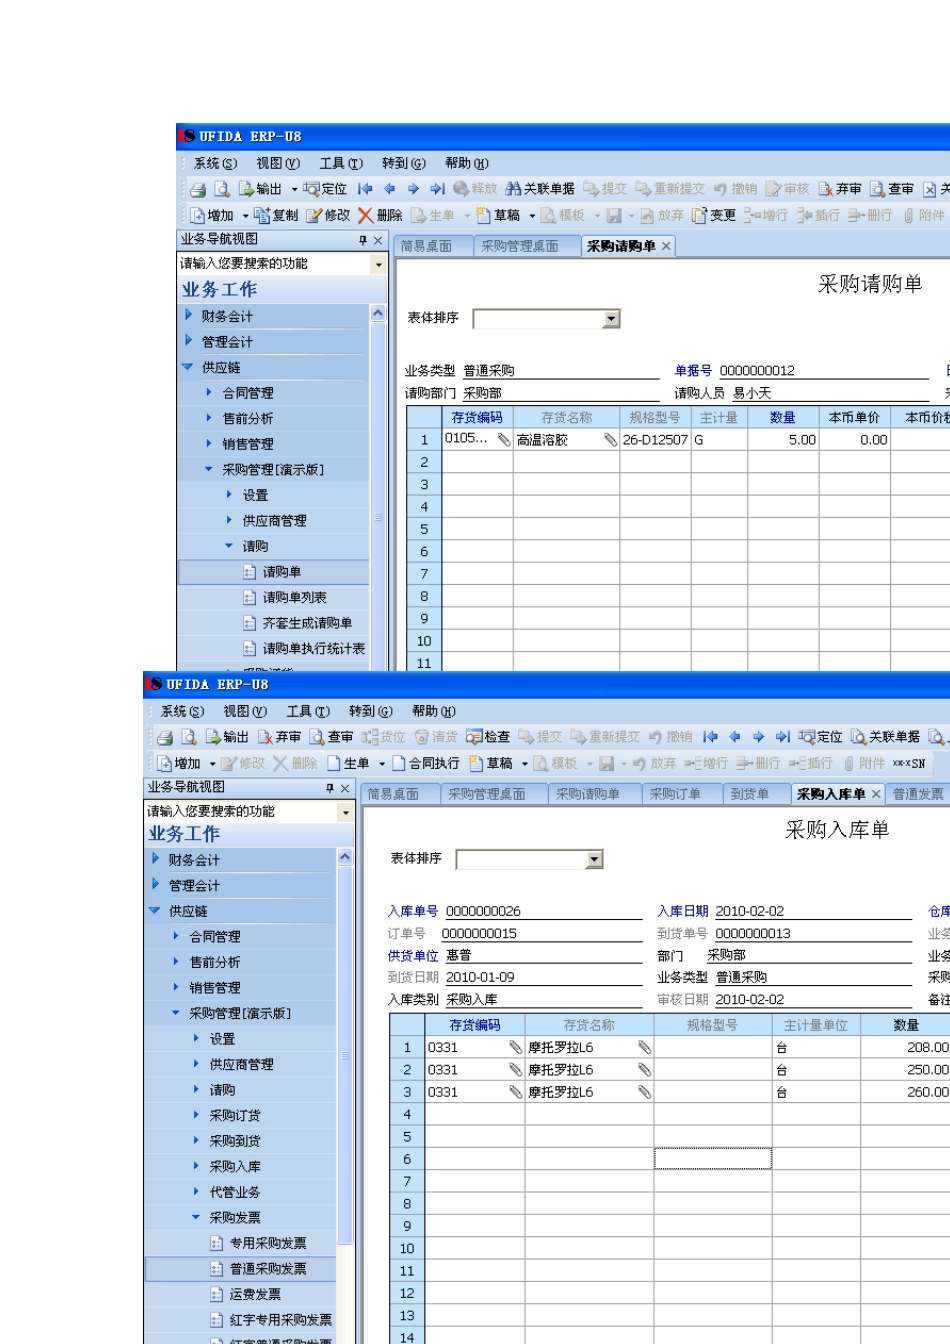This screenshot has width=950, height=1344.
Task: Open 请购单列表 in upper window tree
Action: click(295, 598)
